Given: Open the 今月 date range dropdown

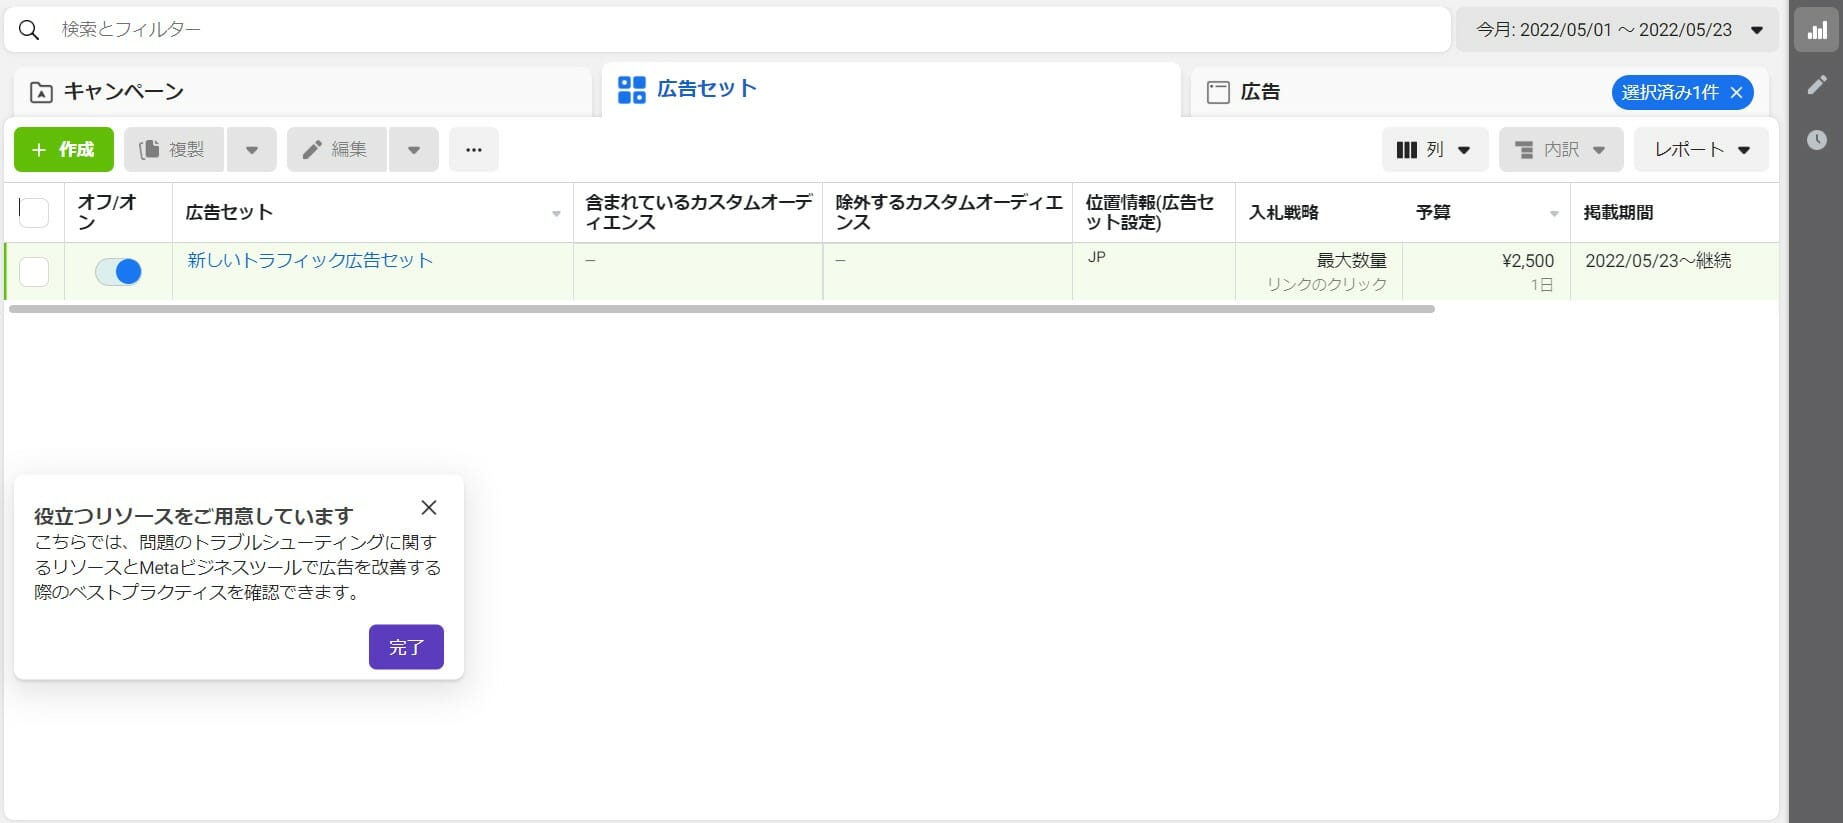Looking at the screenshot, I should click(1617, 30).
